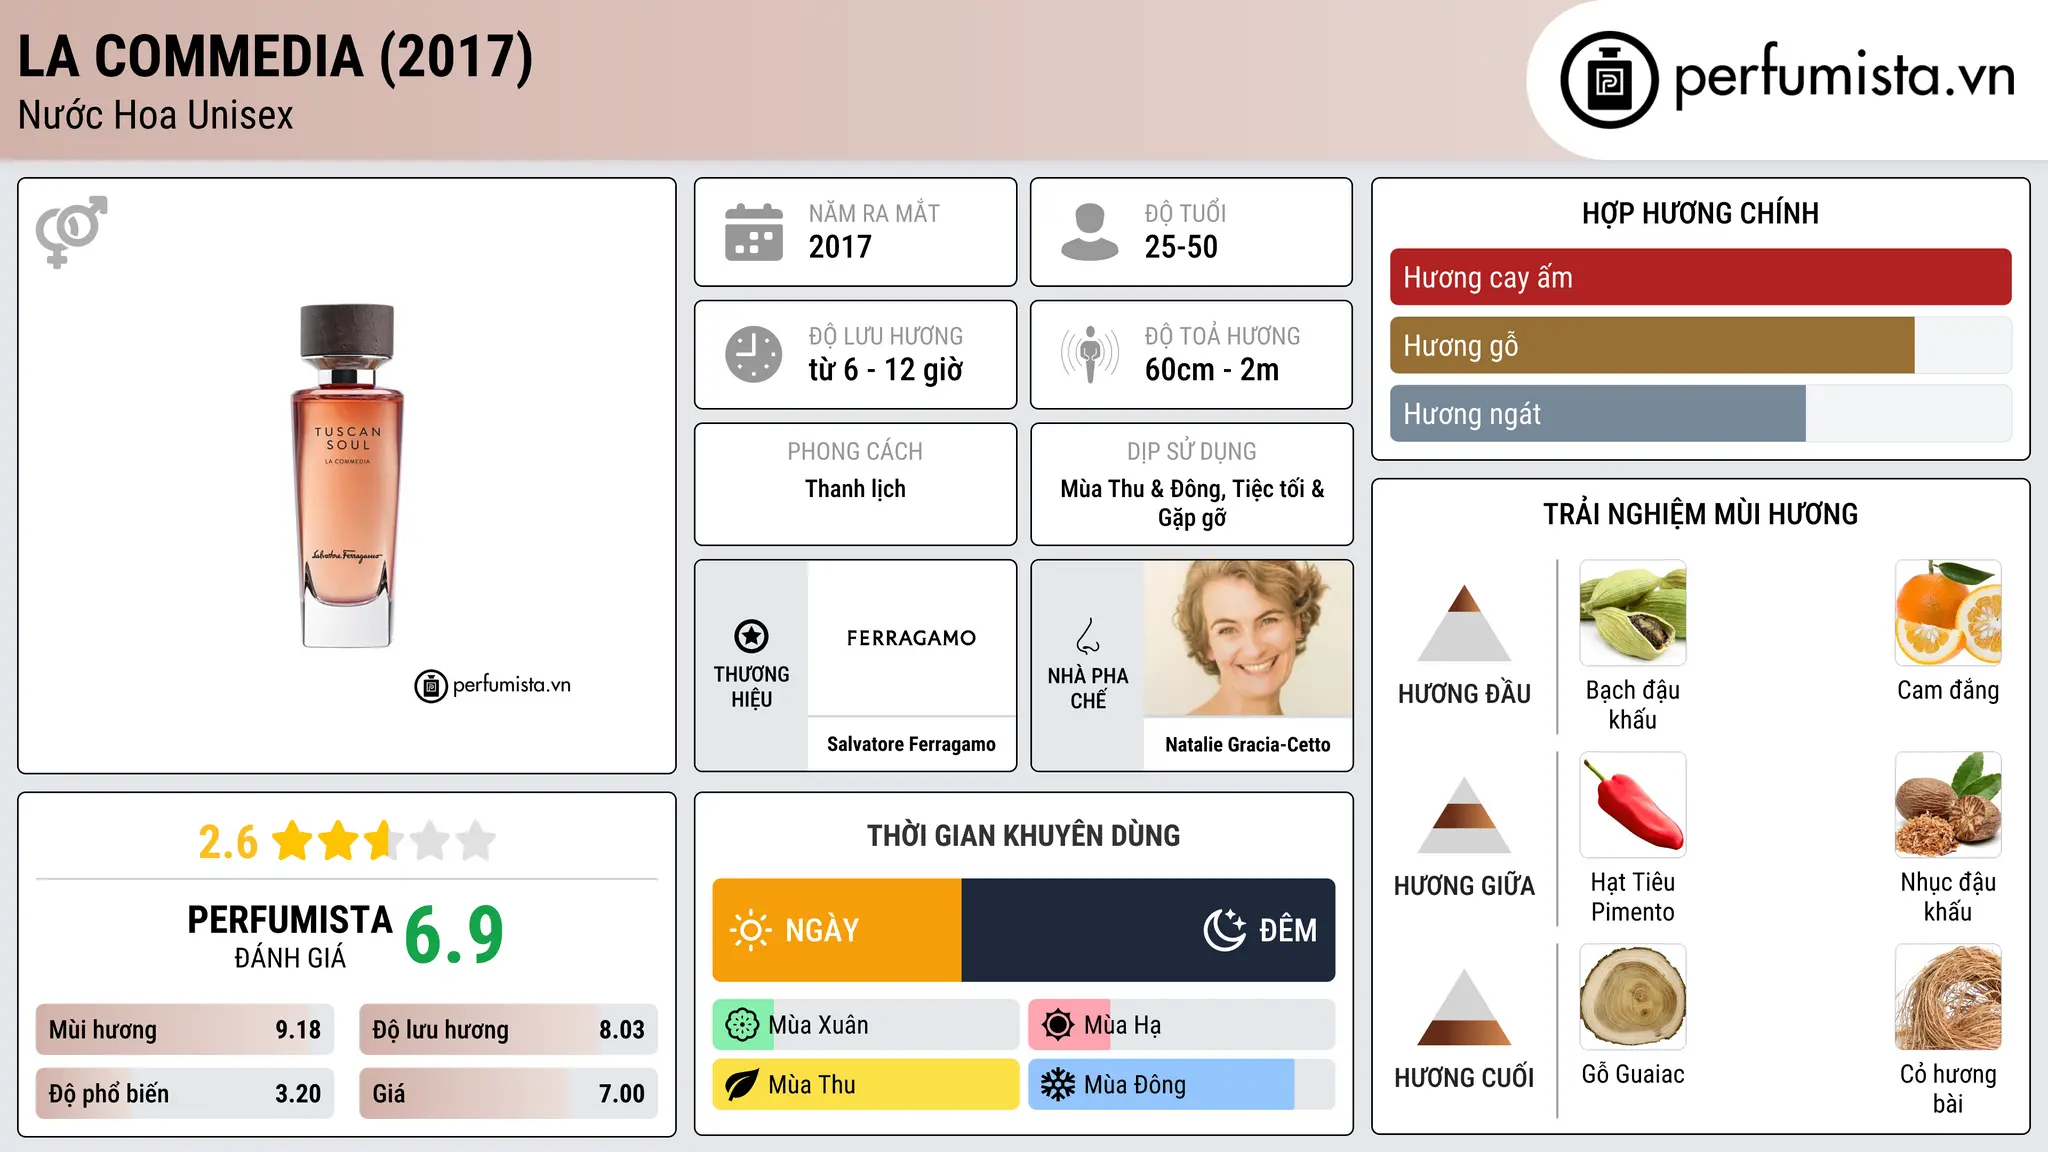Image resolution: width=2048 pixels, height=1152 pixels.
Task: Click the green 6.9 Perfumista score
Action: point(454,934)
